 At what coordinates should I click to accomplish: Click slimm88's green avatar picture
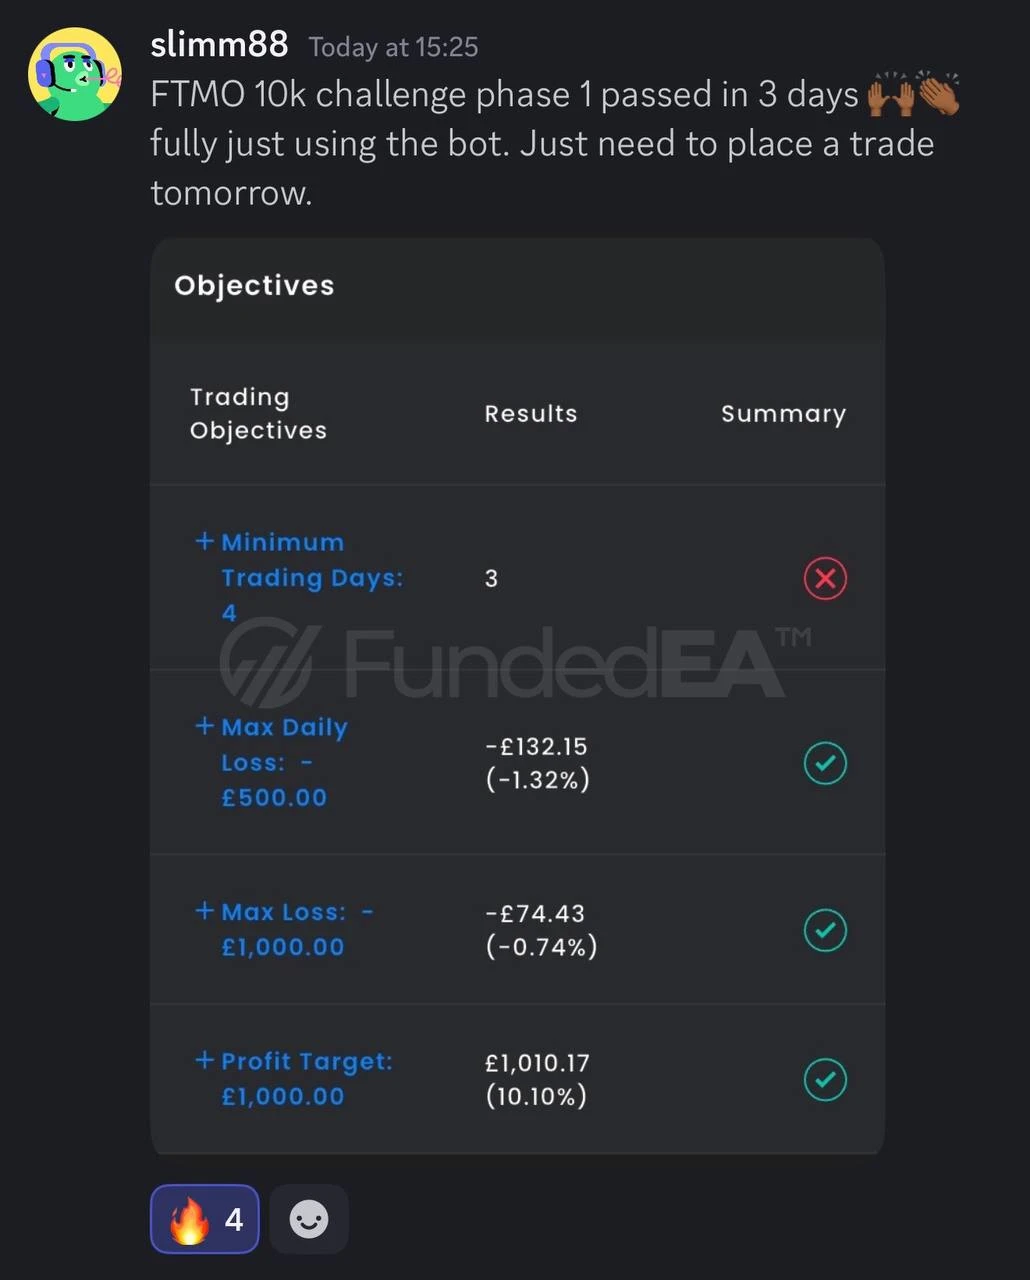(74, 74)
